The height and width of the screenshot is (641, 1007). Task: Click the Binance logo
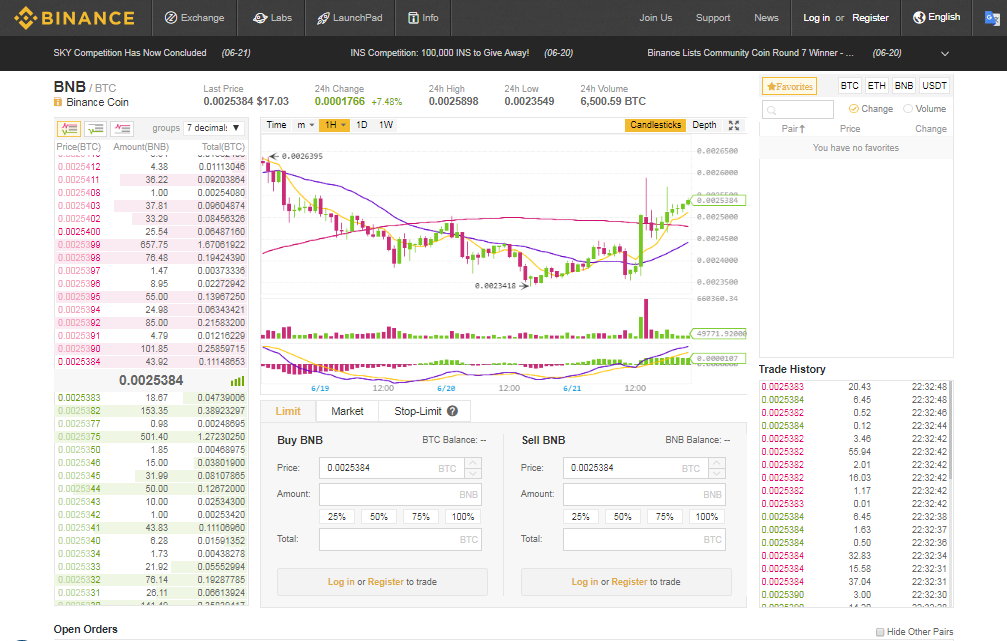pos(74,18)
